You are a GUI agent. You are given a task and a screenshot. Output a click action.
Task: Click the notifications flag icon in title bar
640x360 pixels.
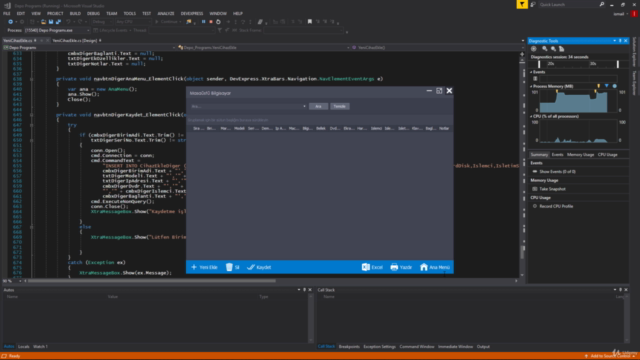[522, 4]
